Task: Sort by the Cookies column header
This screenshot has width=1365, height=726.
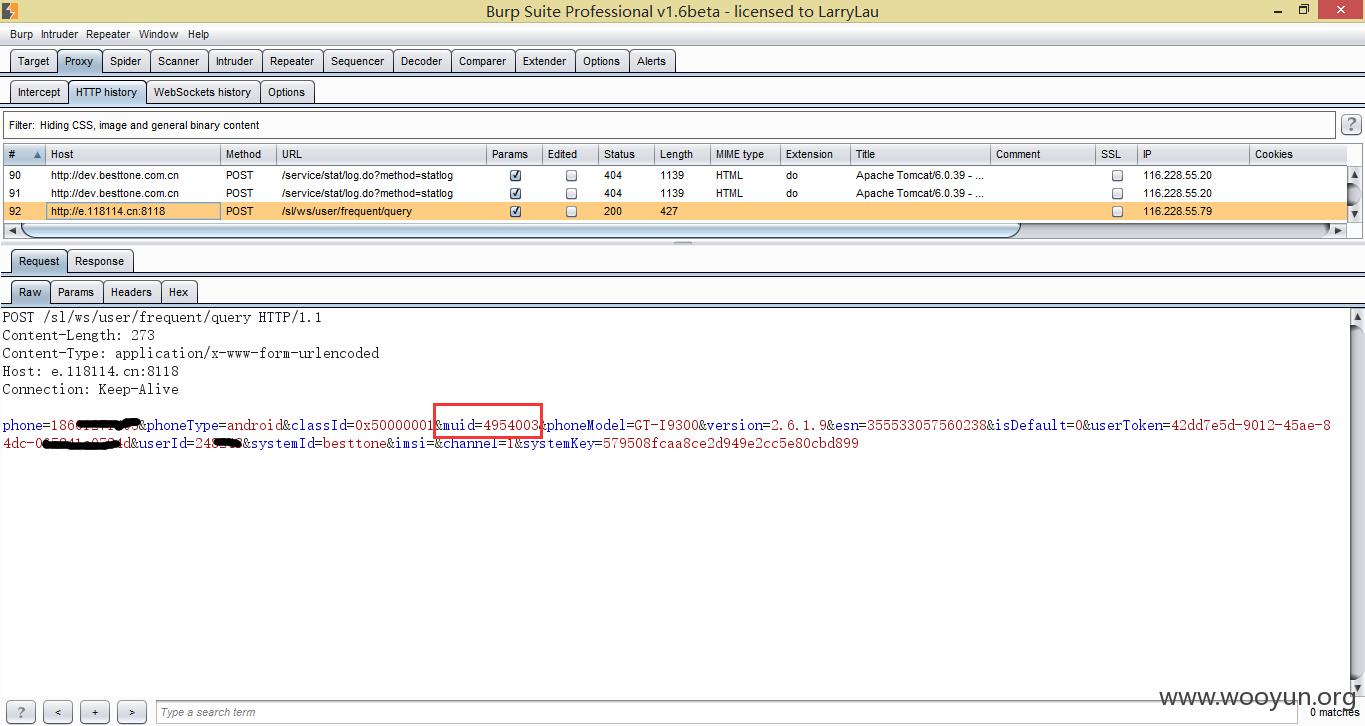Action: (1297, 154)
